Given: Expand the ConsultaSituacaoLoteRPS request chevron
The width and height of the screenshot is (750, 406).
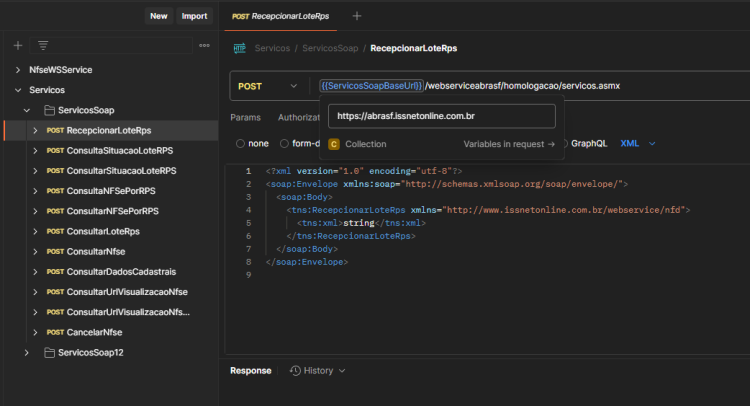Looking at the screenshot, I should pyautogui.click(x=35, y=151).
